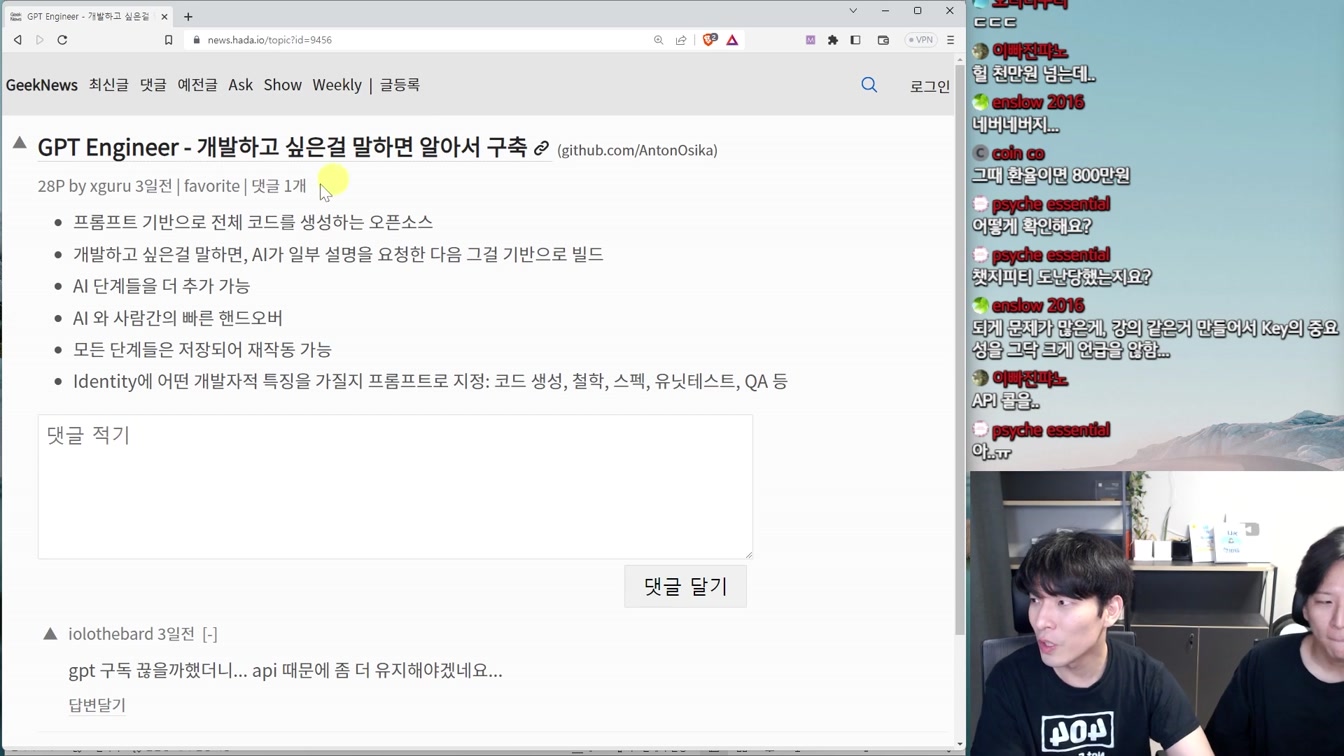View site info via the padlock icon
1344x756 pixels.
[x=197, y=40]
